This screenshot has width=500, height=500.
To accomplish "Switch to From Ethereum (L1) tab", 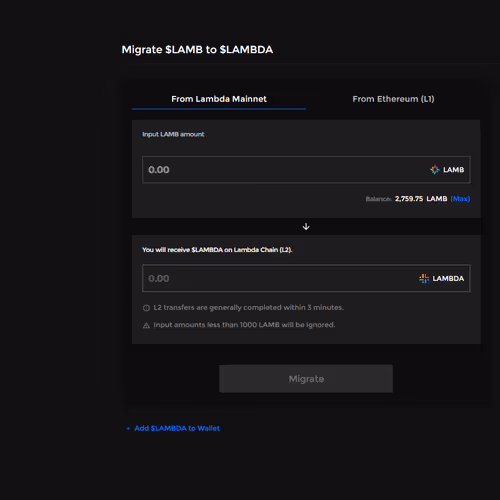I will 393,99.
